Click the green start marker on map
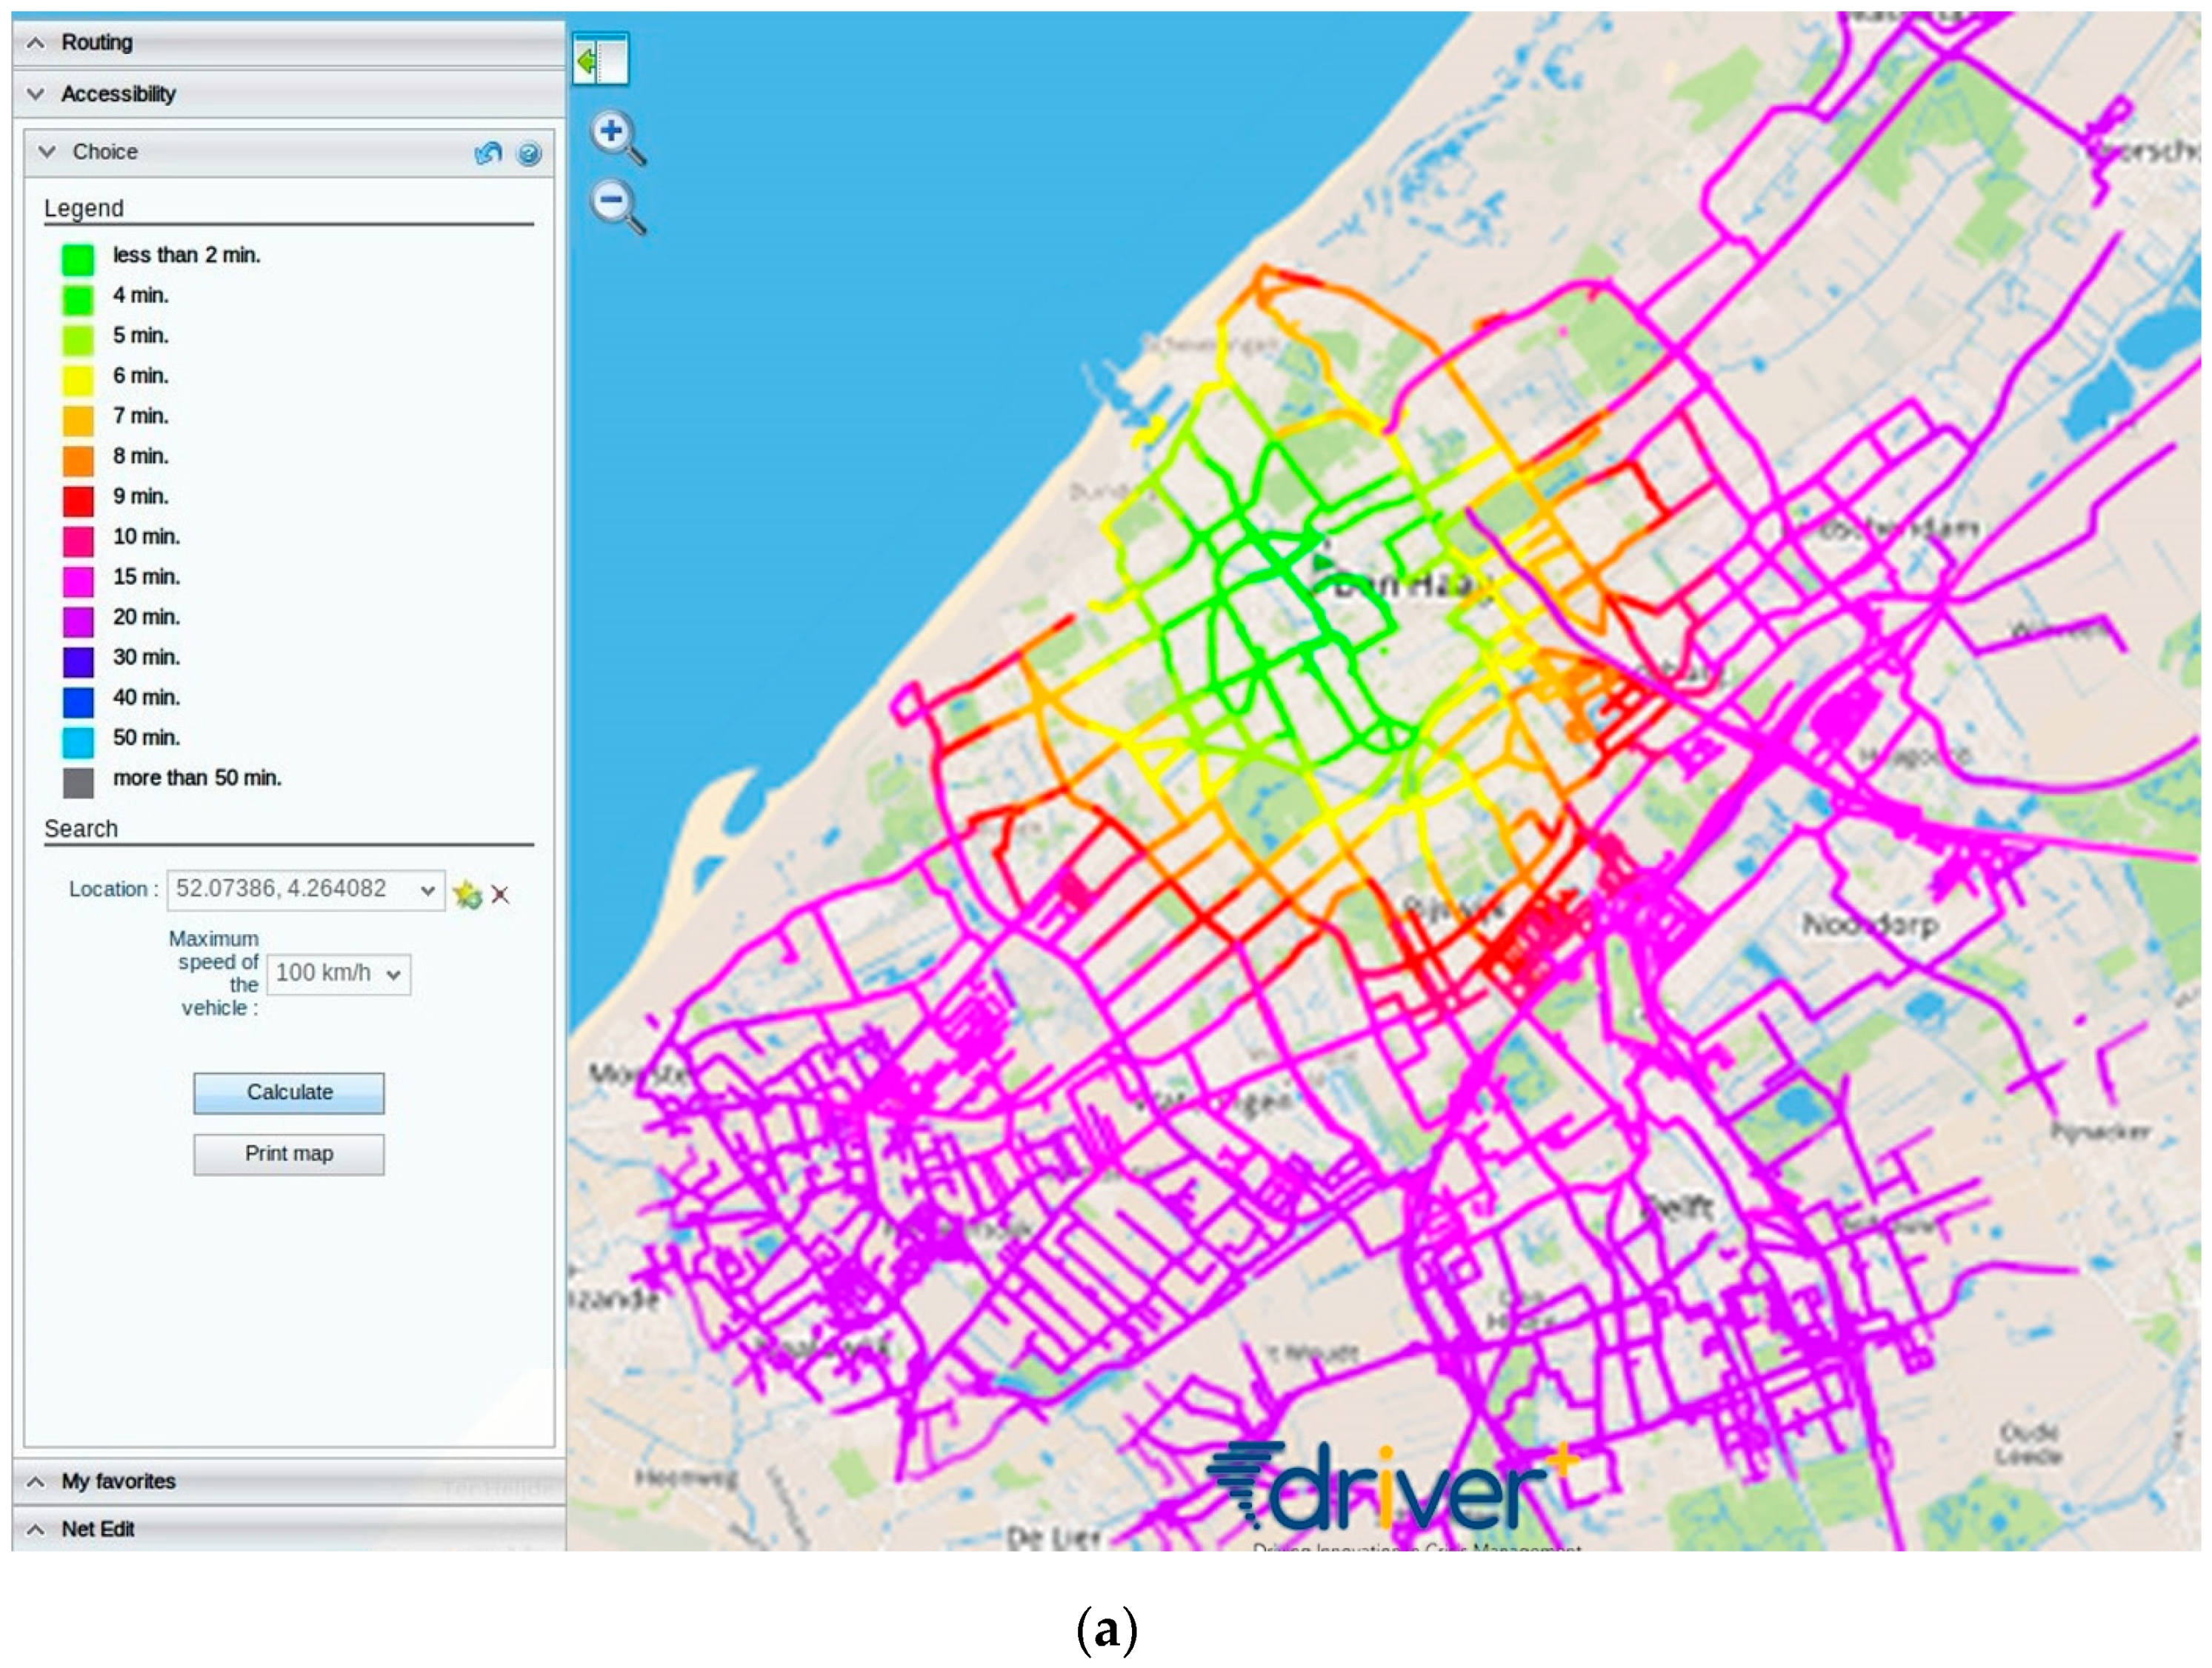Screen dimensions: 2212x1668 tap(1324, 562)
